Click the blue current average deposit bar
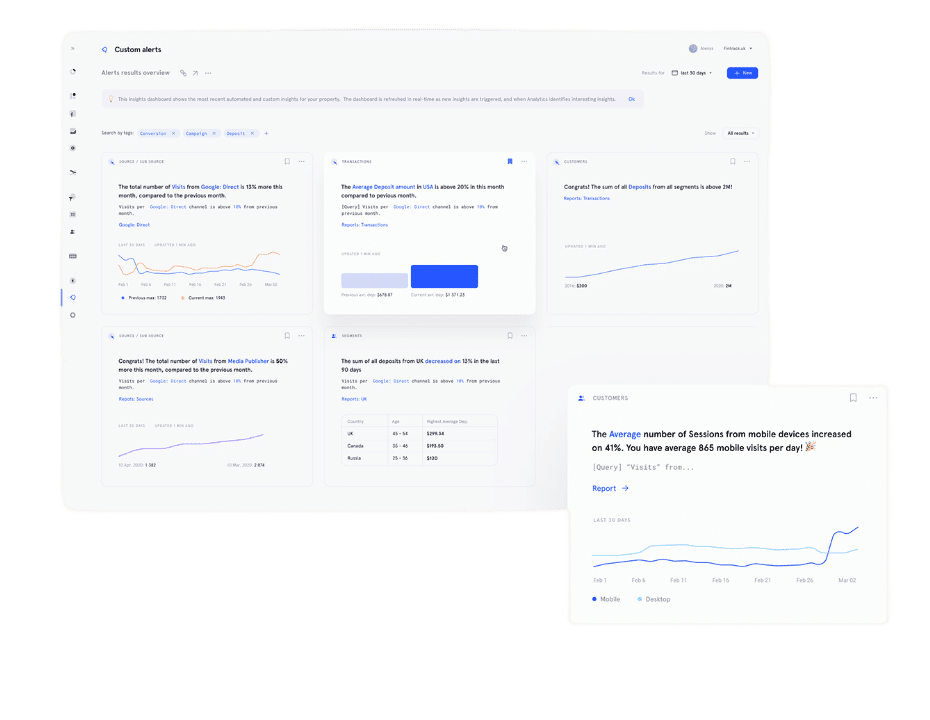 point(444,276)
